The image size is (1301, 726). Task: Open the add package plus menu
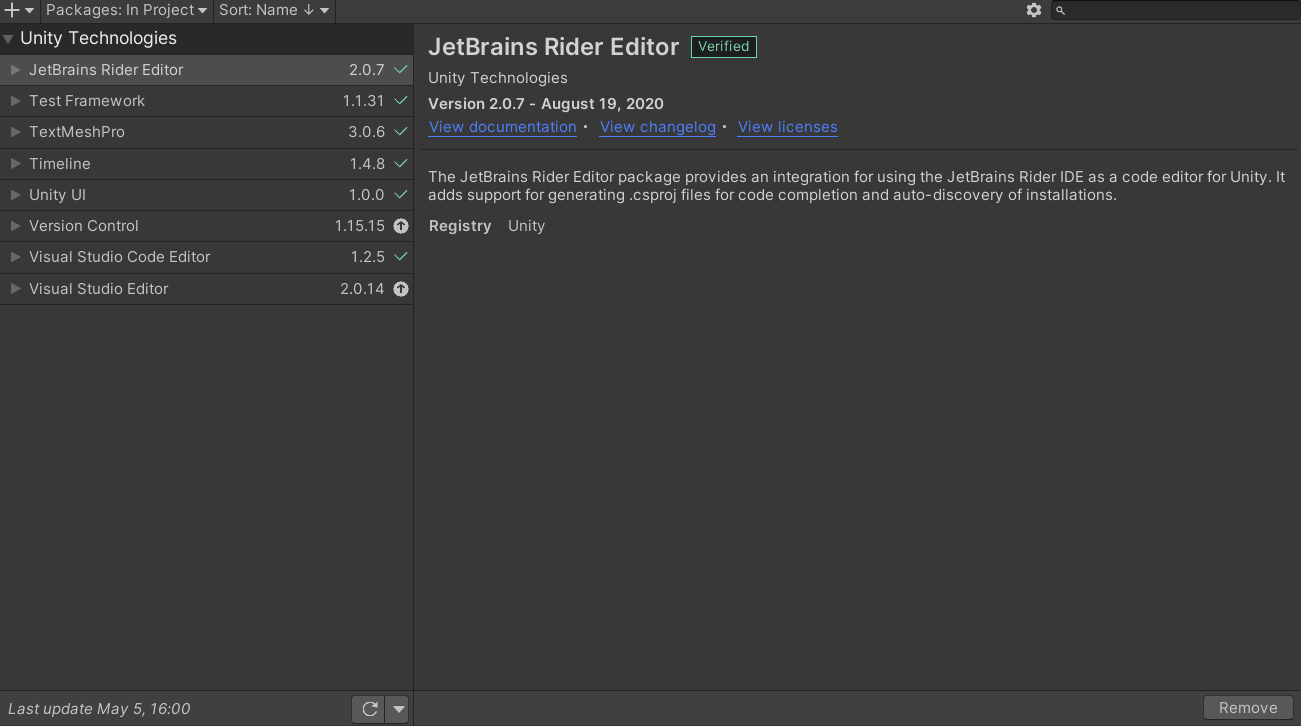pos(20,10)
